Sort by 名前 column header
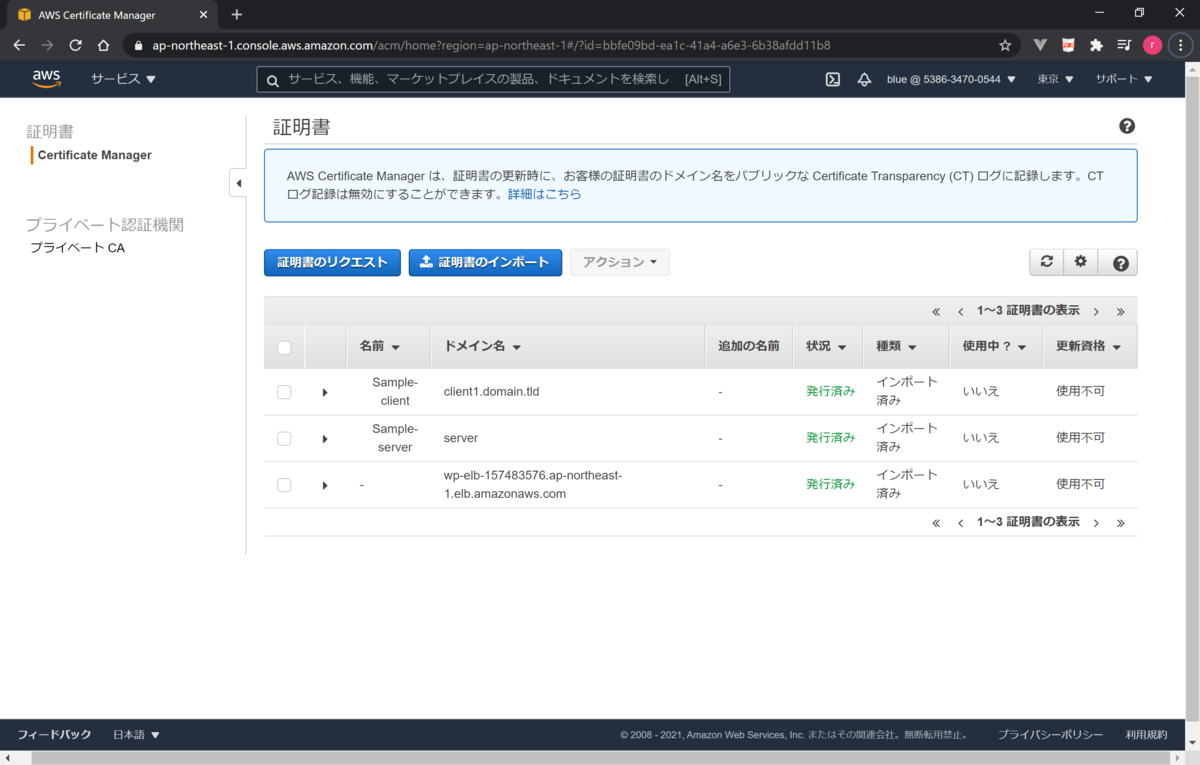This screenshot has width=1200, height=765. point(380,346)
